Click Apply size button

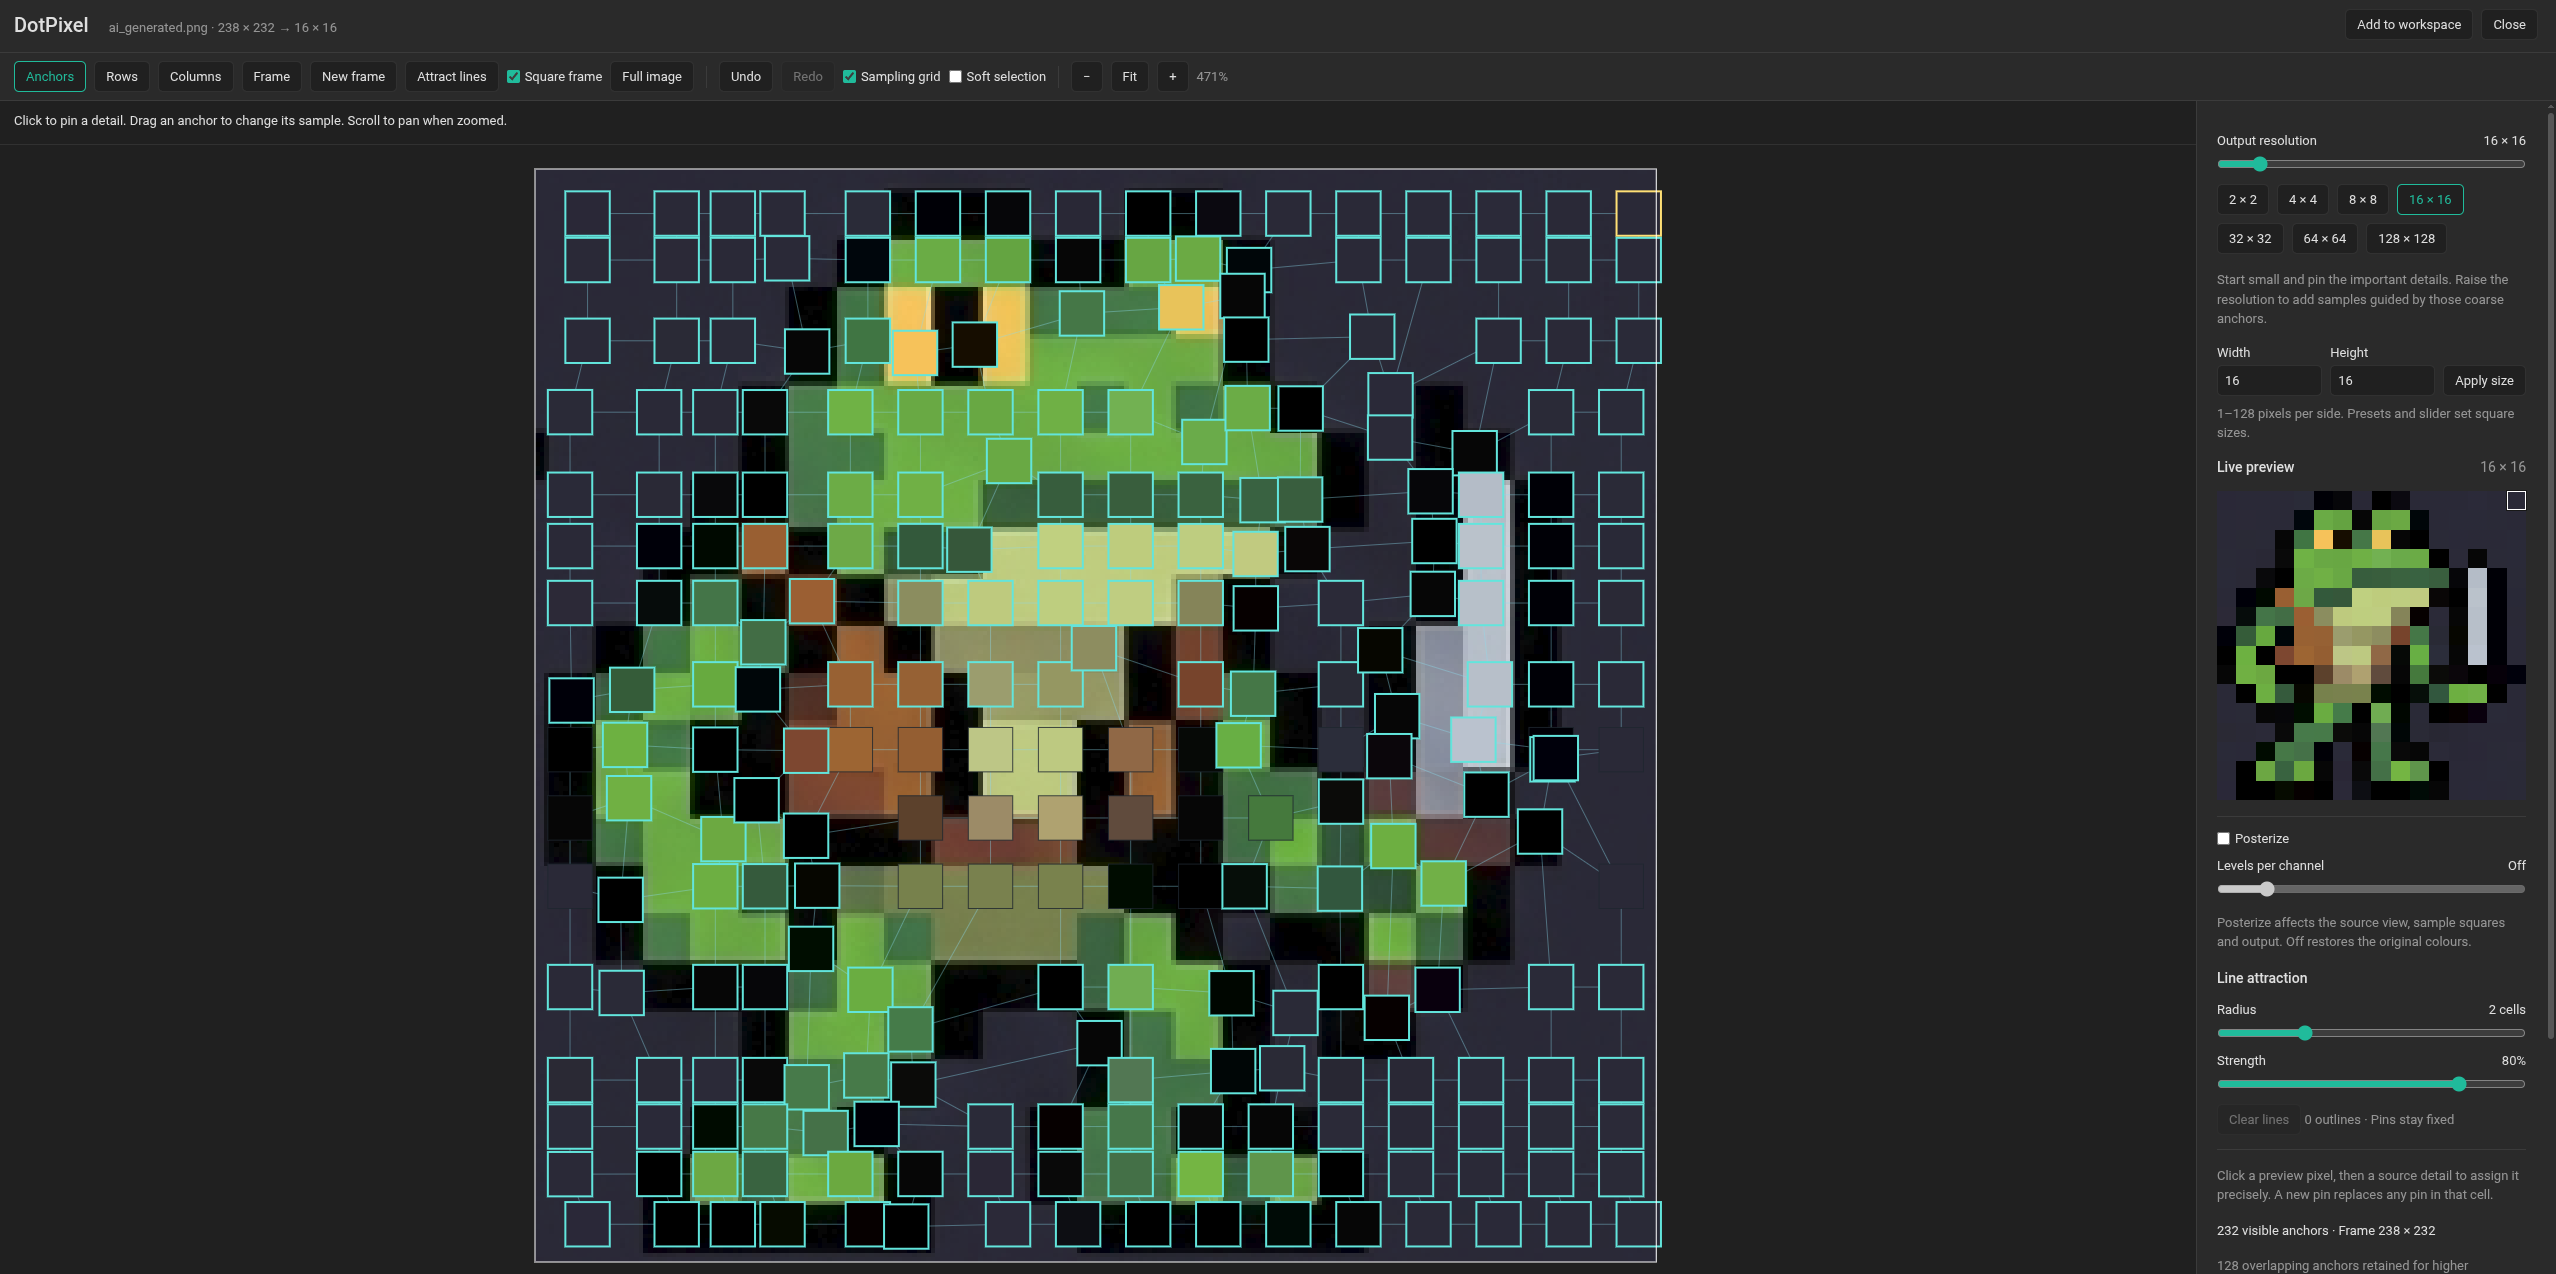2484,381
